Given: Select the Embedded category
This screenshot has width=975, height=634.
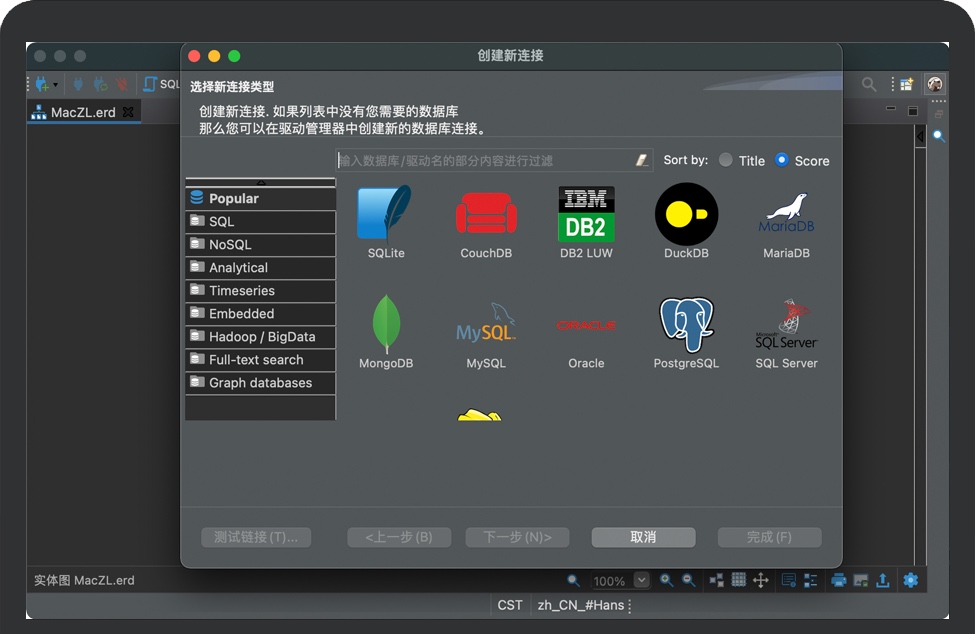Looking at the screenshot, I should pos(261,313).
